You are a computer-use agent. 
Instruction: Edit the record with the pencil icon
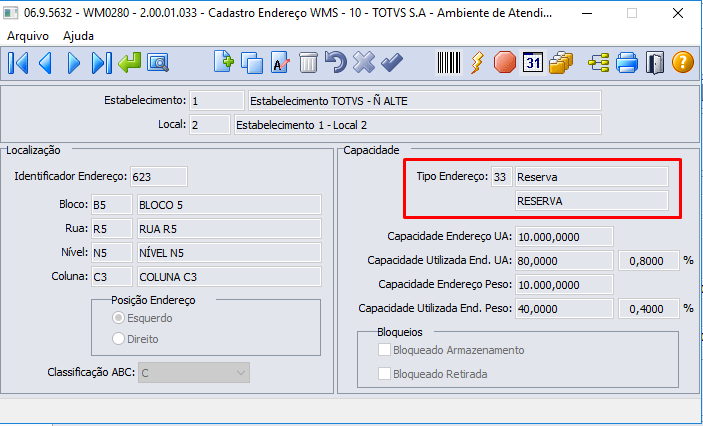pyautogui.click(x=280, y=63)
